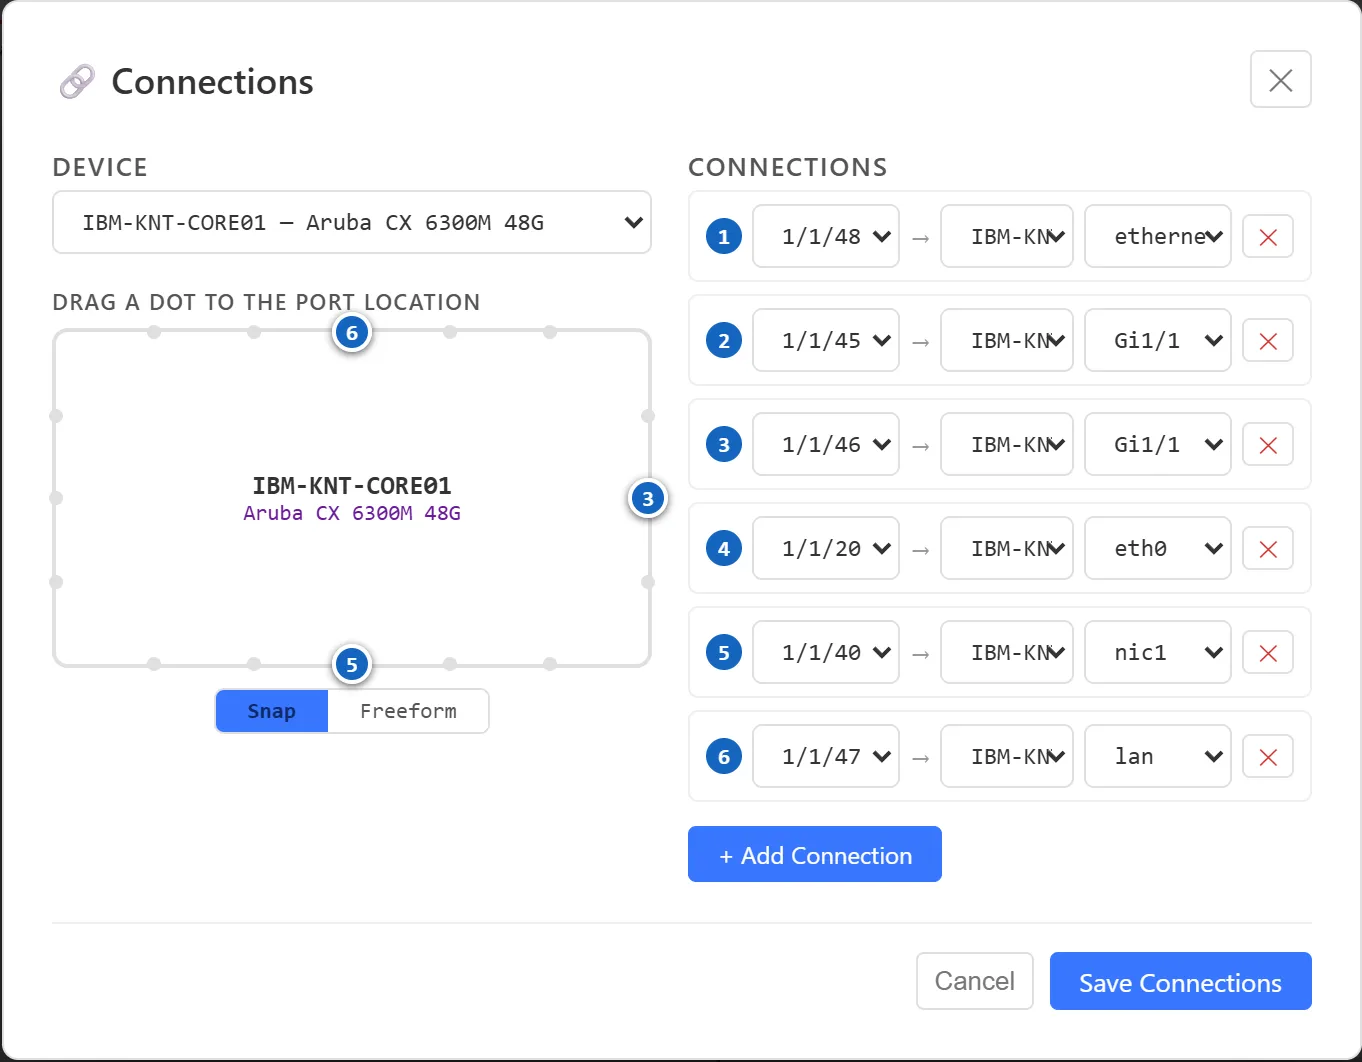1362x1062 pixels.
Task: Open the Device dropdown showing IBM-KNT-CORE01
Action: click(x=352, y=222)
